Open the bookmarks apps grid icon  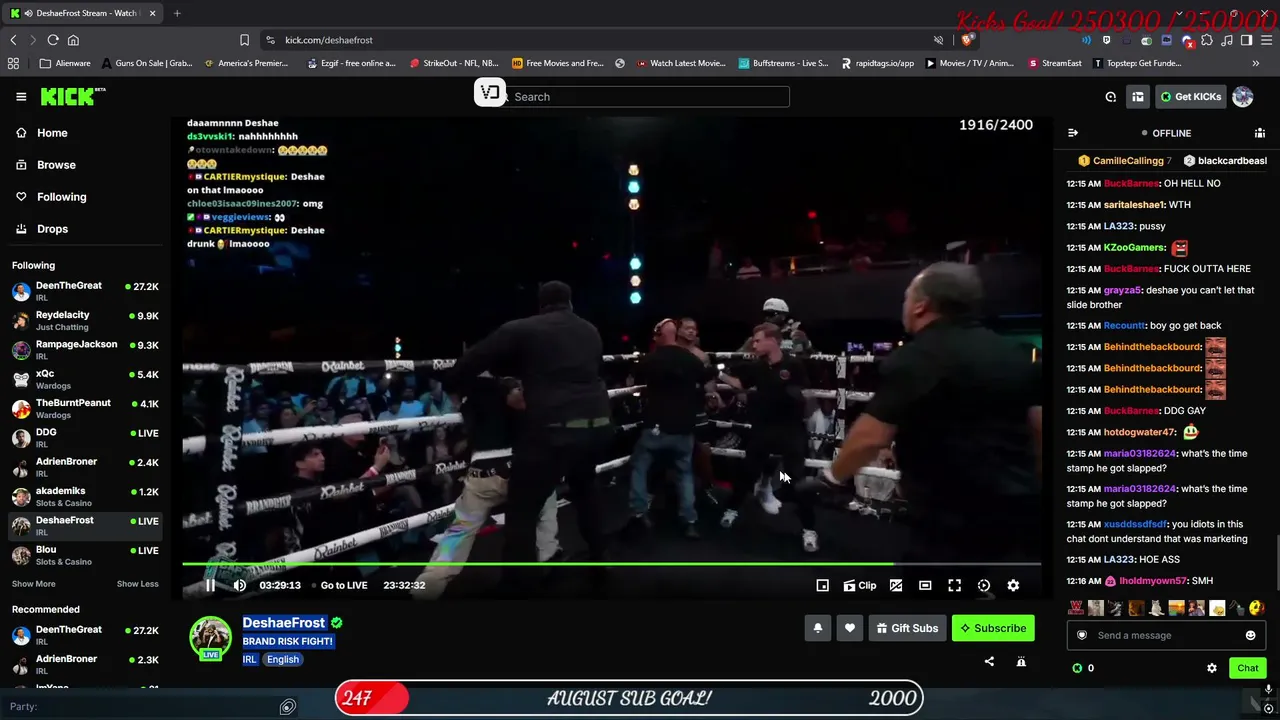[x=13, y=63]
